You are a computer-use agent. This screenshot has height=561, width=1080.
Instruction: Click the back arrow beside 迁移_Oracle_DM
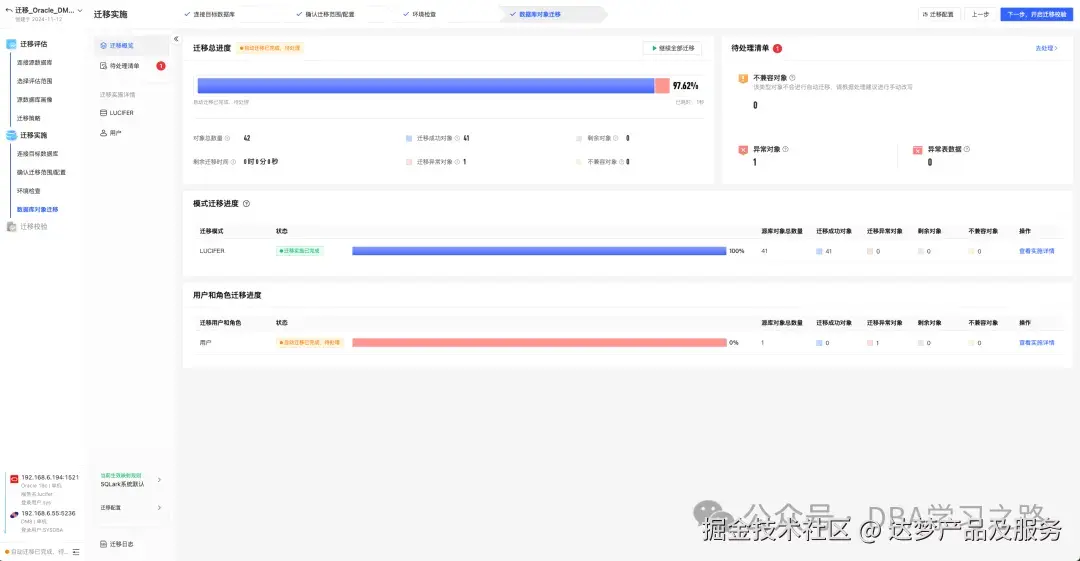coord(9,10)
